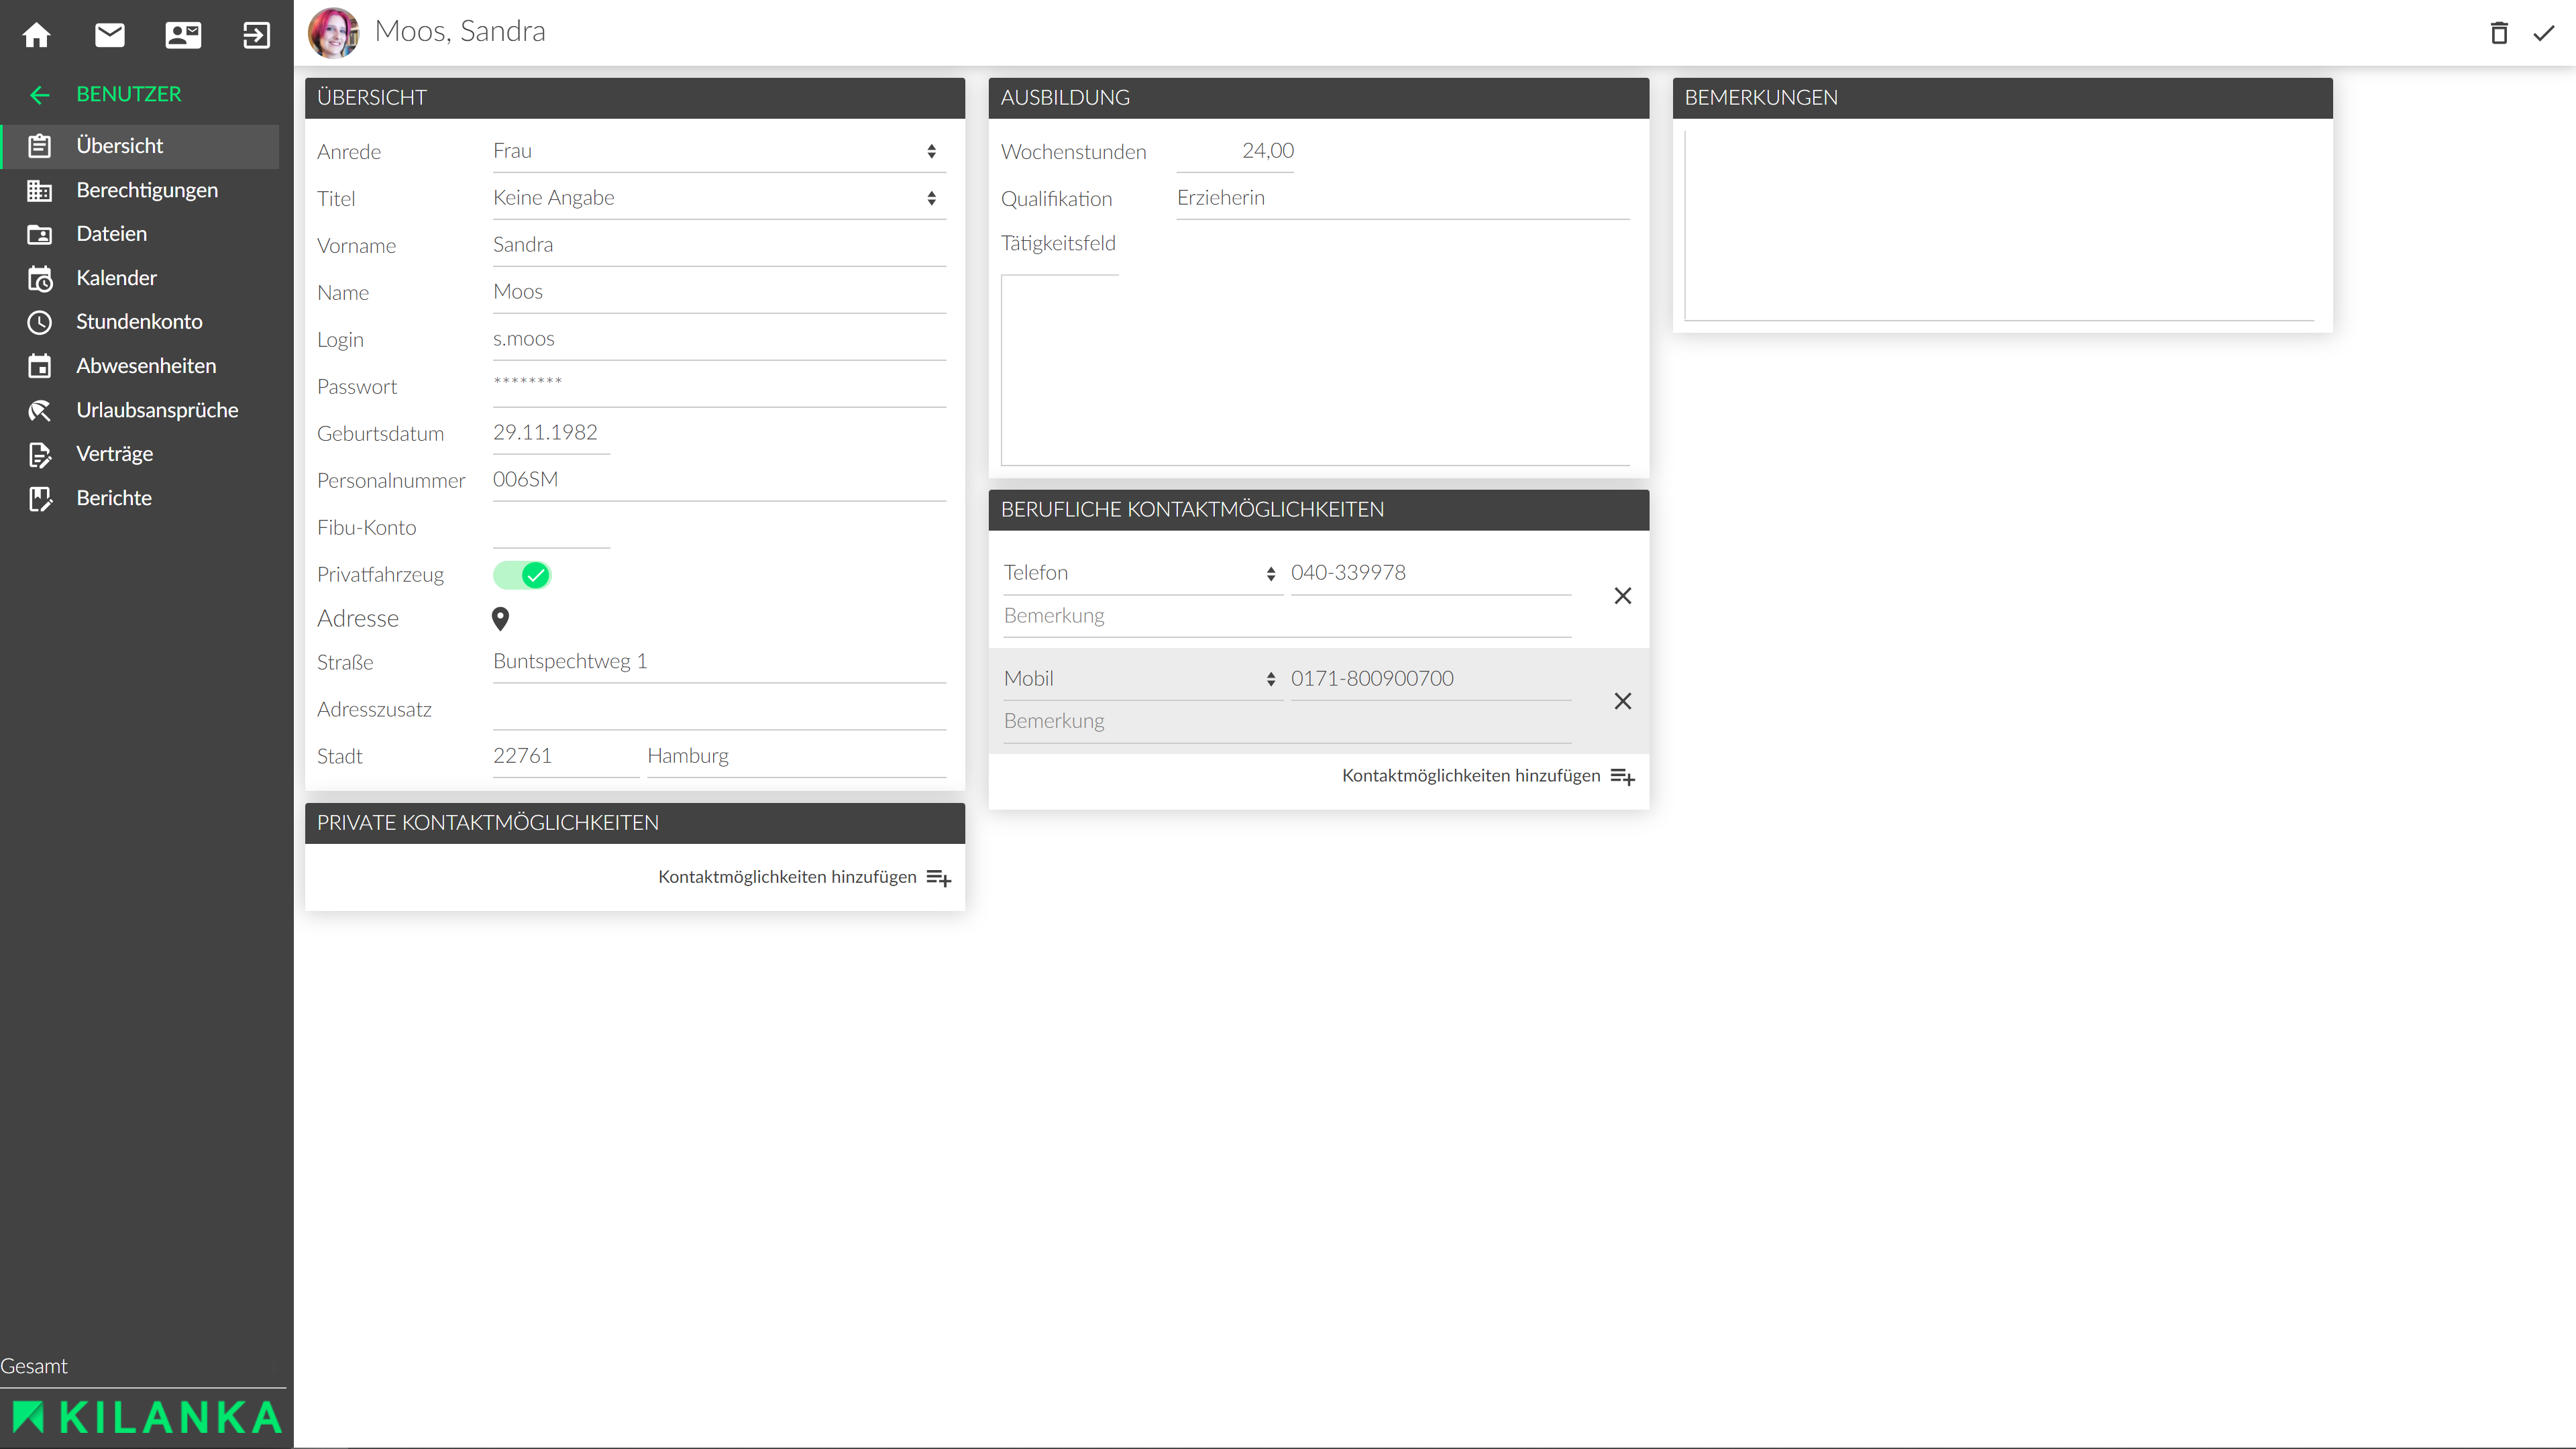Click the contact card icon
Viewport: 2576px width, 1449px height.
(183, 35)
